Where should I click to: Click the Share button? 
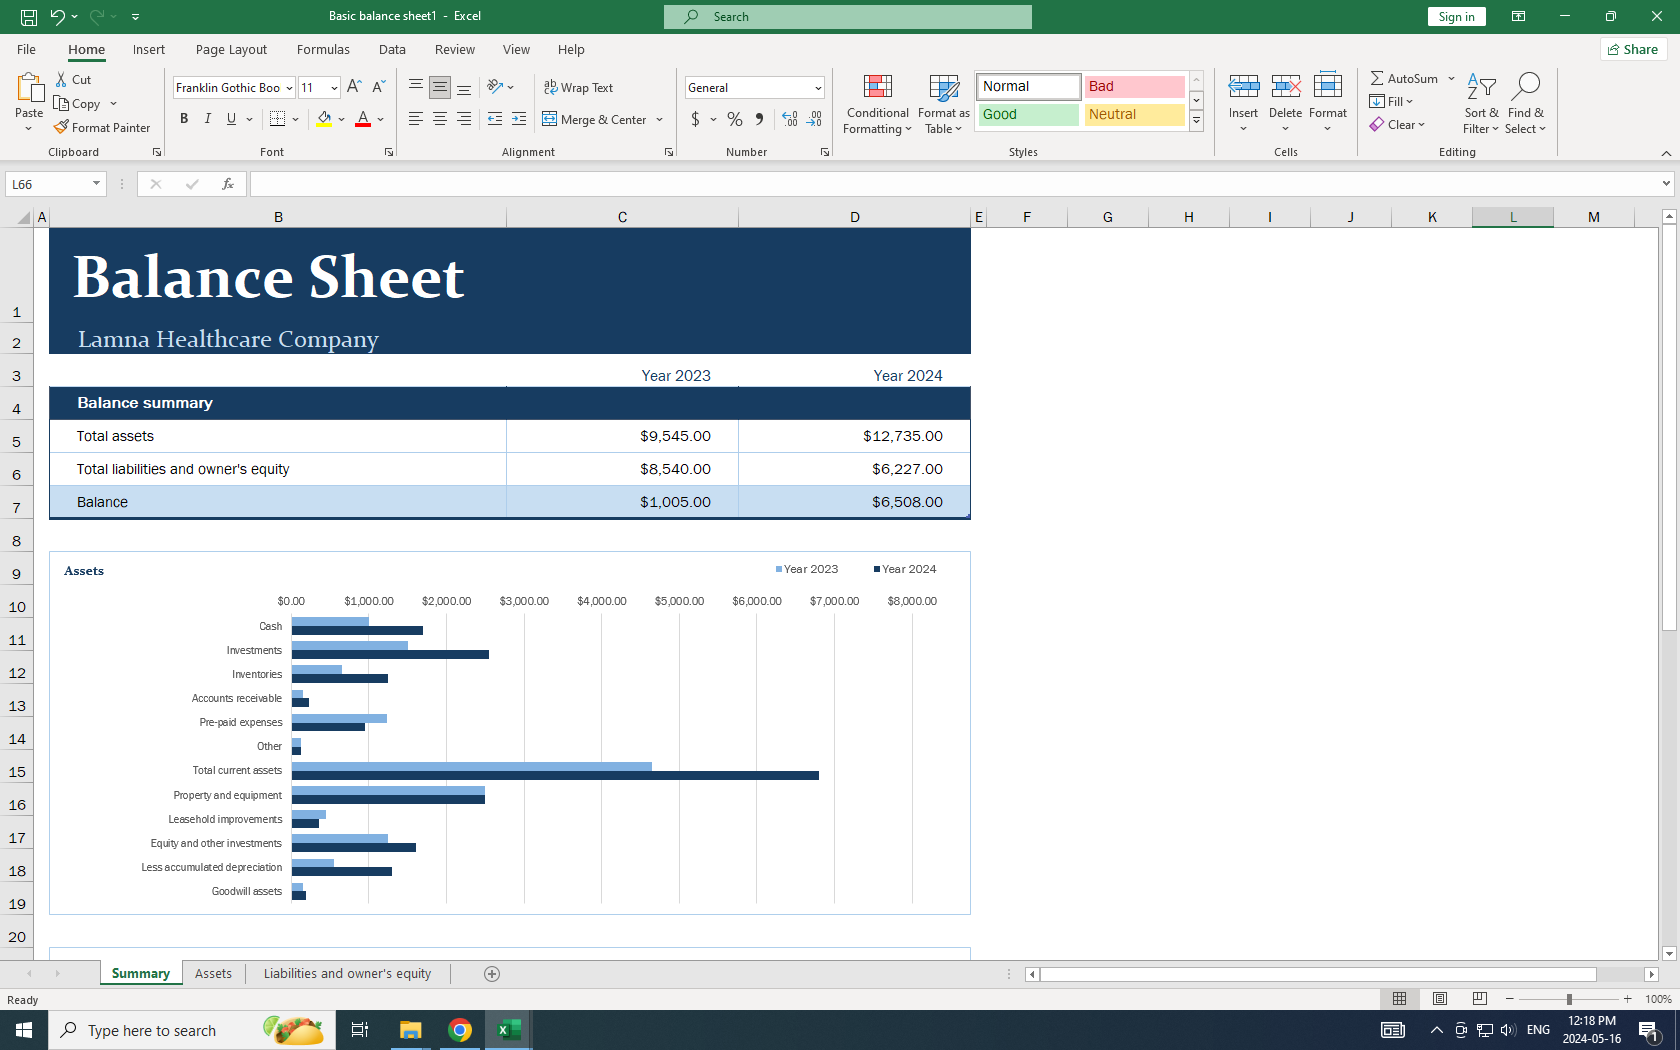point(1633,49)
